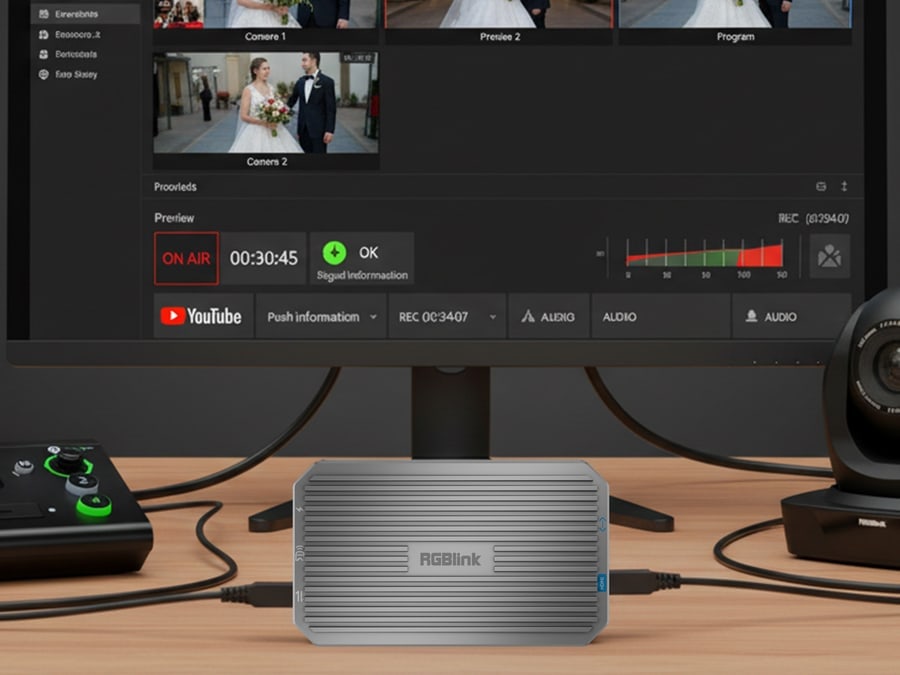Click the globe icon beside Faro Skaey
Viewport: 900px width, 675px height.
click(44, 74)
